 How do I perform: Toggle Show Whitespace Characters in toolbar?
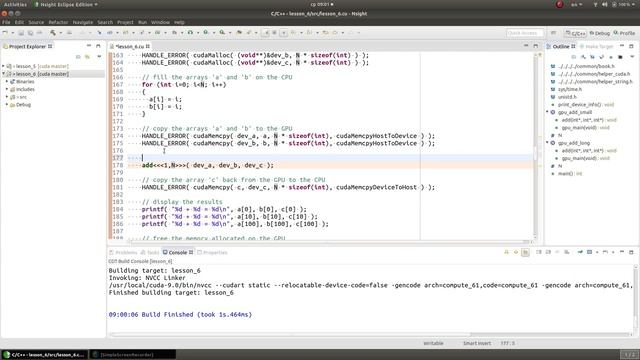[283, 33]
